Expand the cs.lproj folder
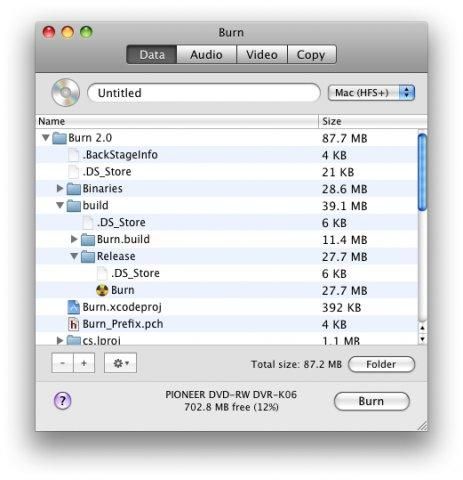The height and width of the screenshot is (480, 463). (60, 340)
